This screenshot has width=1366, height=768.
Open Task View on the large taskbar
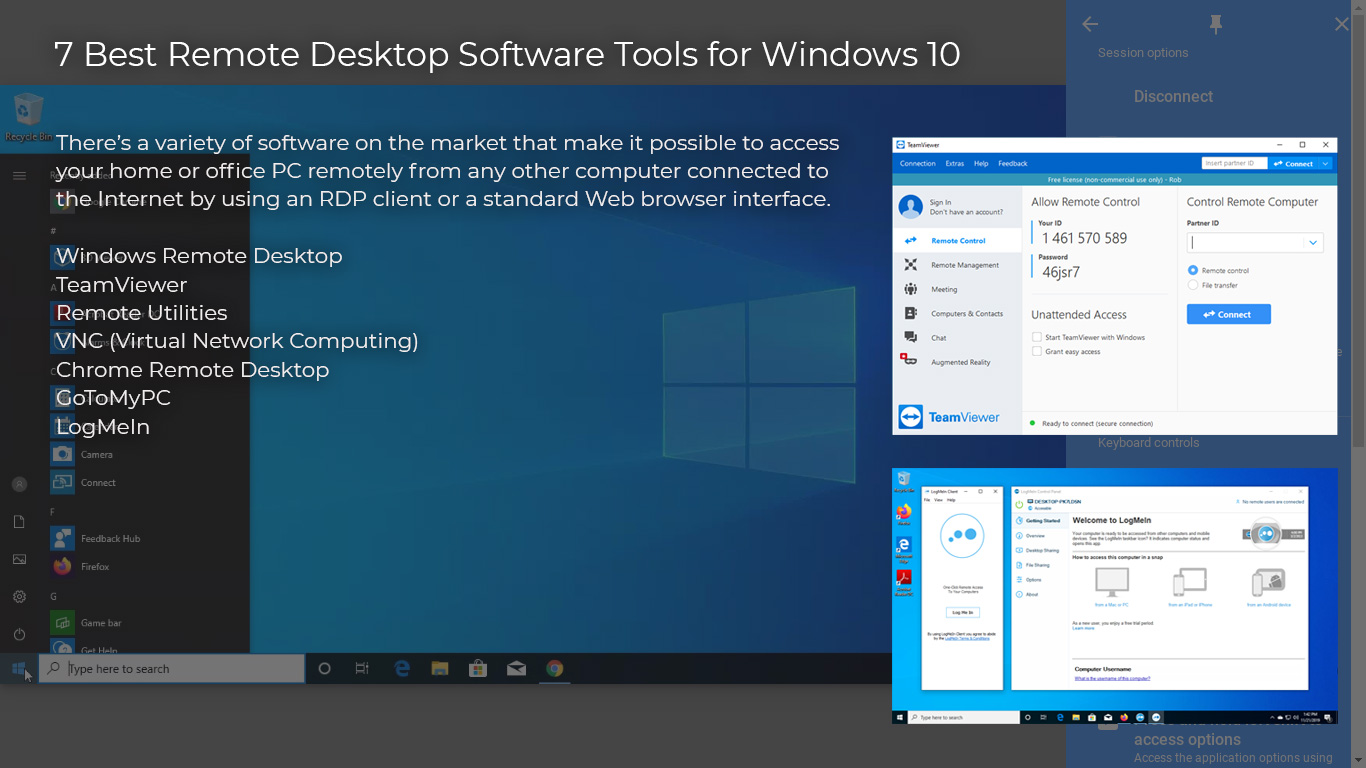pos(362,669)
